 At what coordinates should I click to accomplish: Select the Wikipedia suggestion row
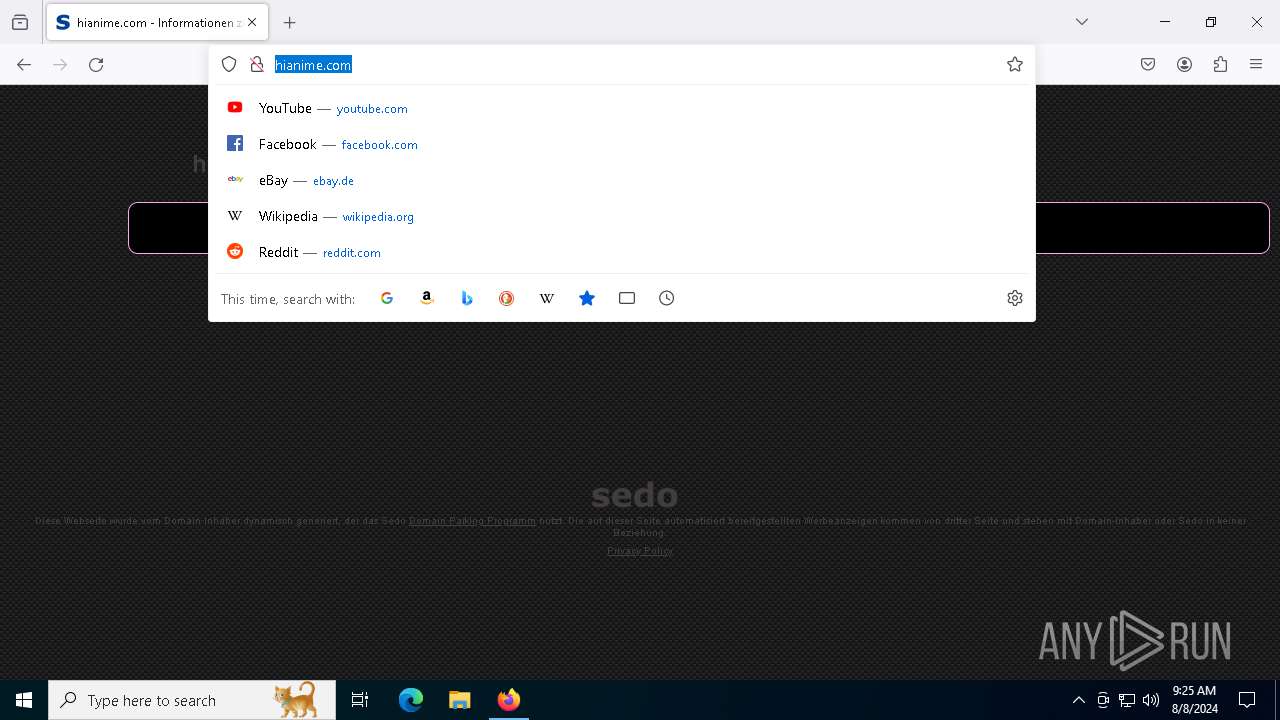click(622, 216)
